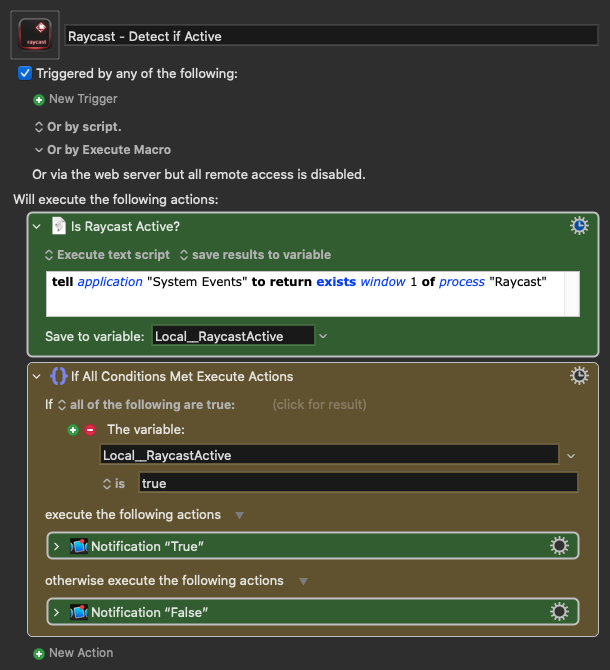Click the green New Action plus icon
This screenshot has width=610, height=670.
point(39,654)
